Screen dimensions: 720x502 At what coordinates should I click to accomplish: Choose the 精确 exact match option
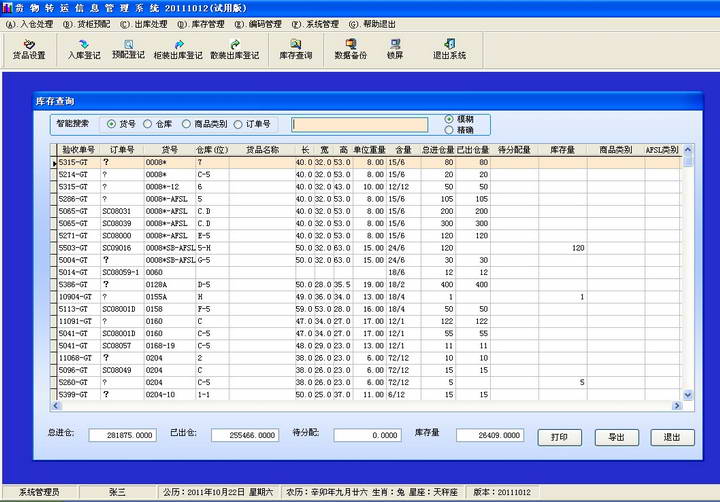tap(449, 130)
